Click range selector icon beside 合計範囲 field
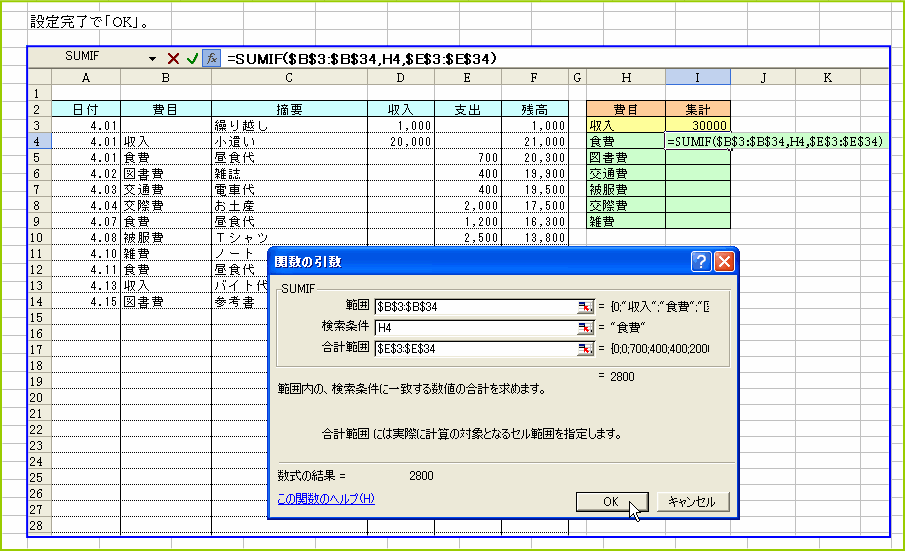This screenshot has width=905, height=551. [x=585, y=349]
